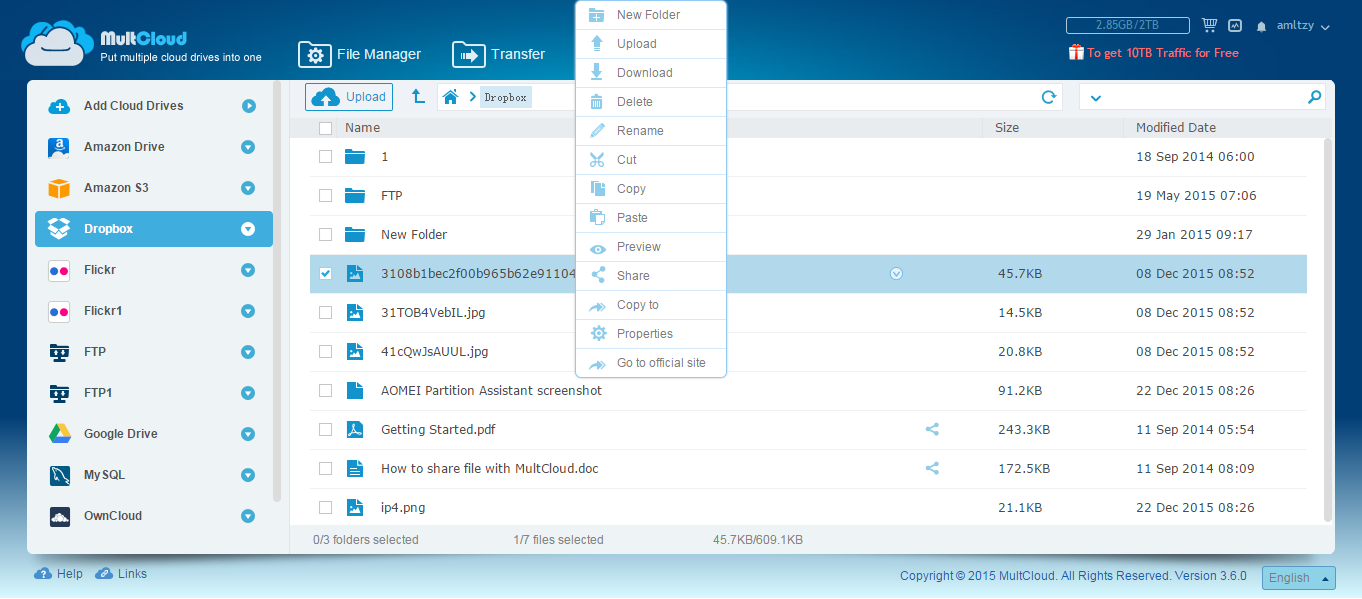
Task: Choose Download in context menu
Action: (651, 73)
